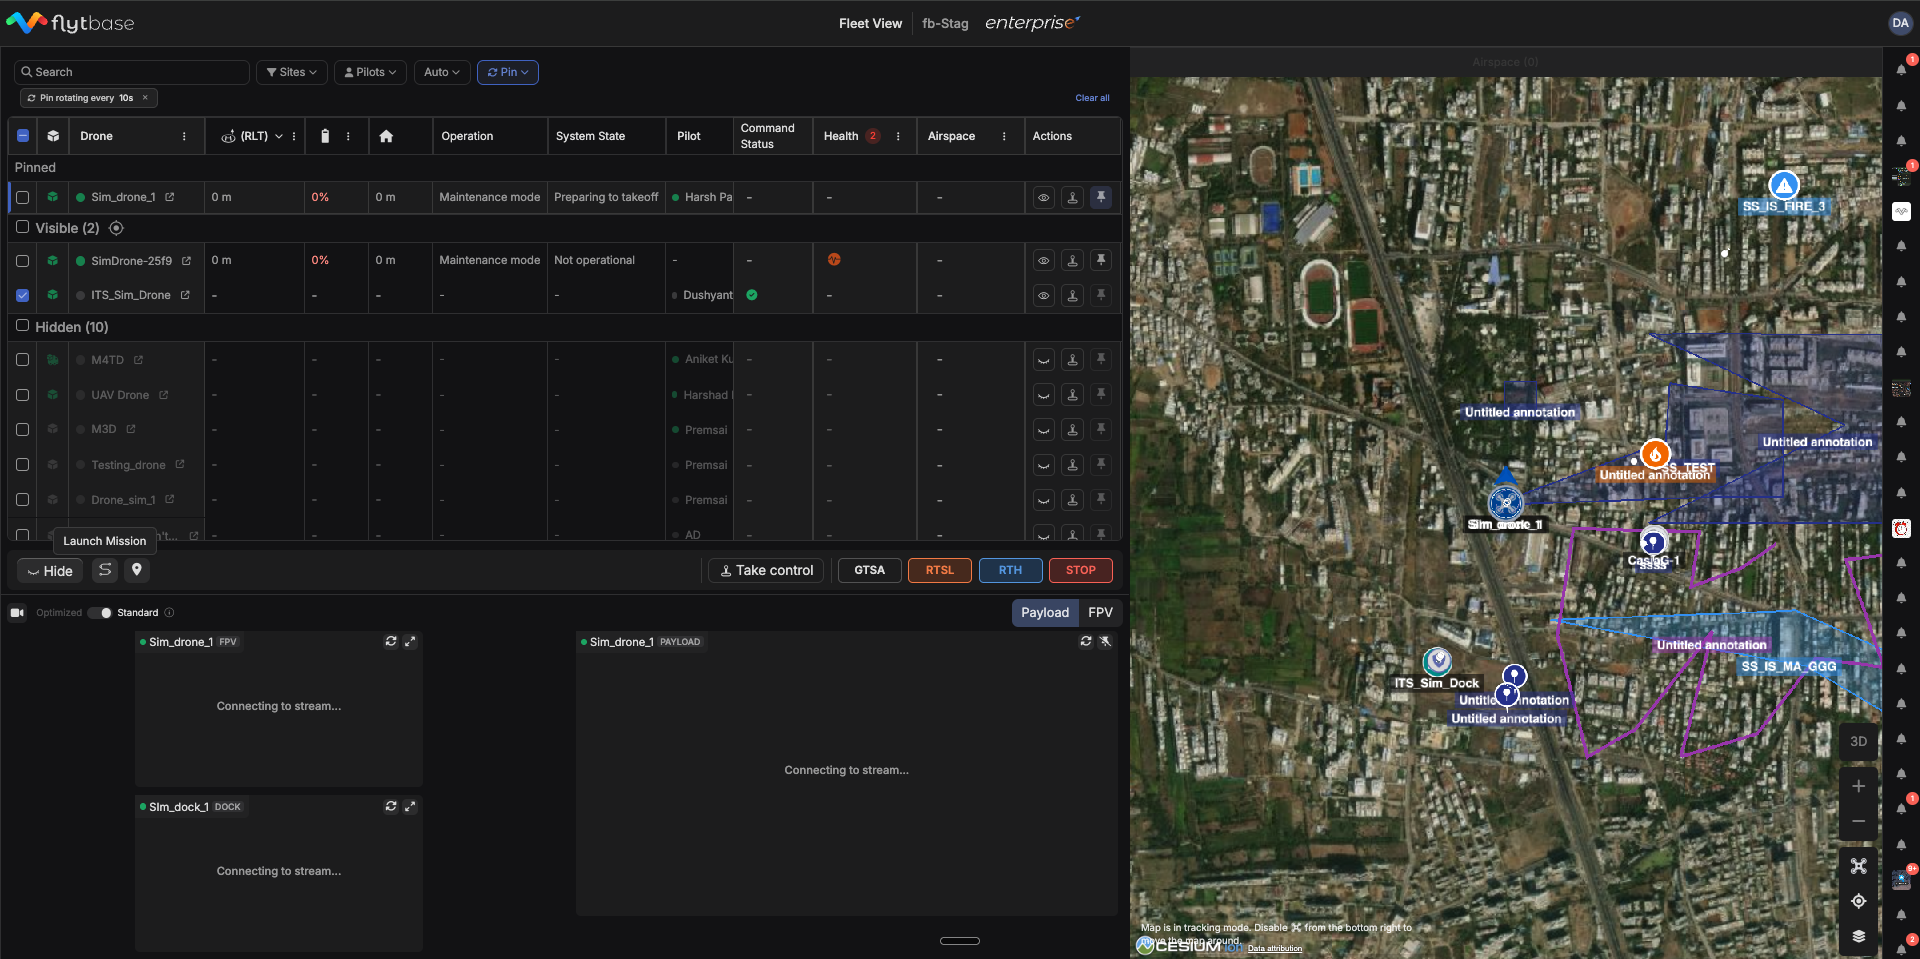Refresh the Sim_drone_1 PAYLOAD stream
1920x959 pixels.
1086,641
